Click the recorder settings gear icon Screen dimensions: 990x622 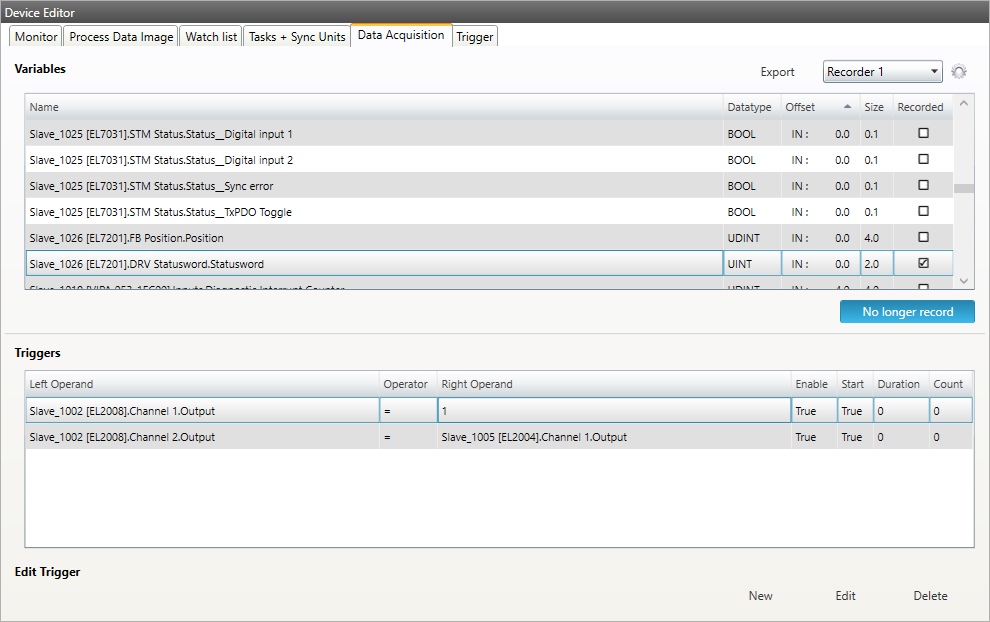tap(959, 72)
